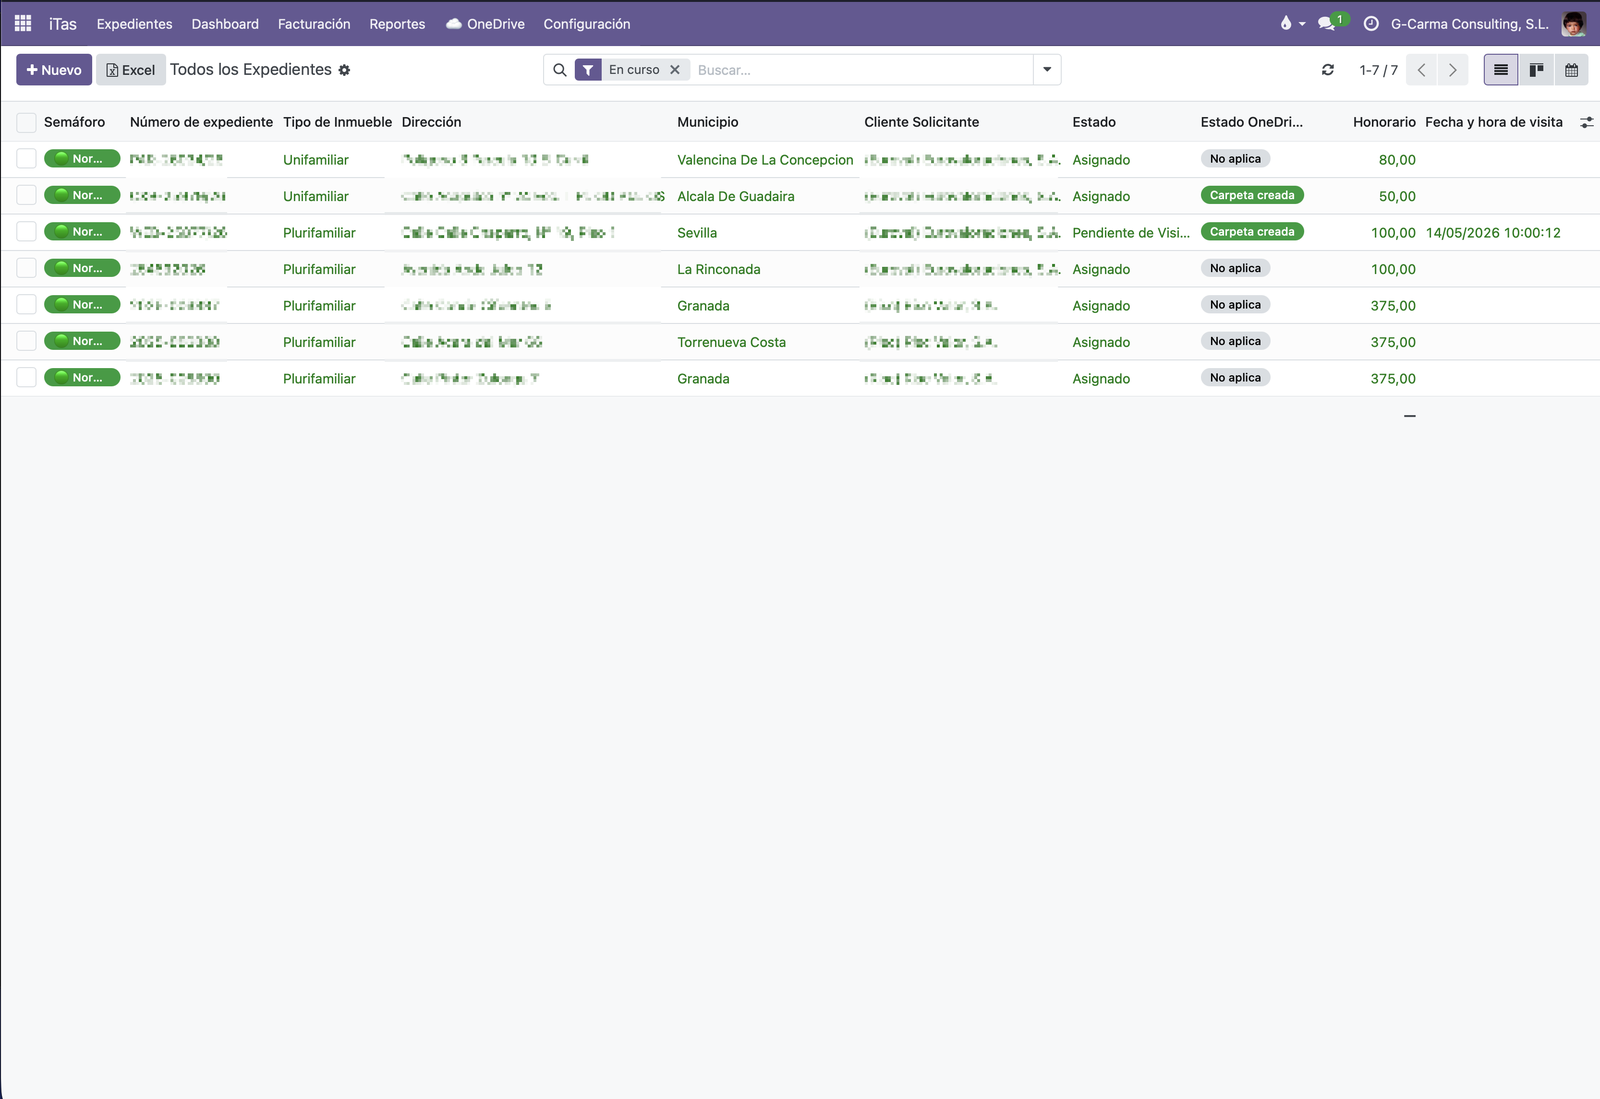Click the search magnifier icon
1600x1099 pixels.
tap(560, 70)
